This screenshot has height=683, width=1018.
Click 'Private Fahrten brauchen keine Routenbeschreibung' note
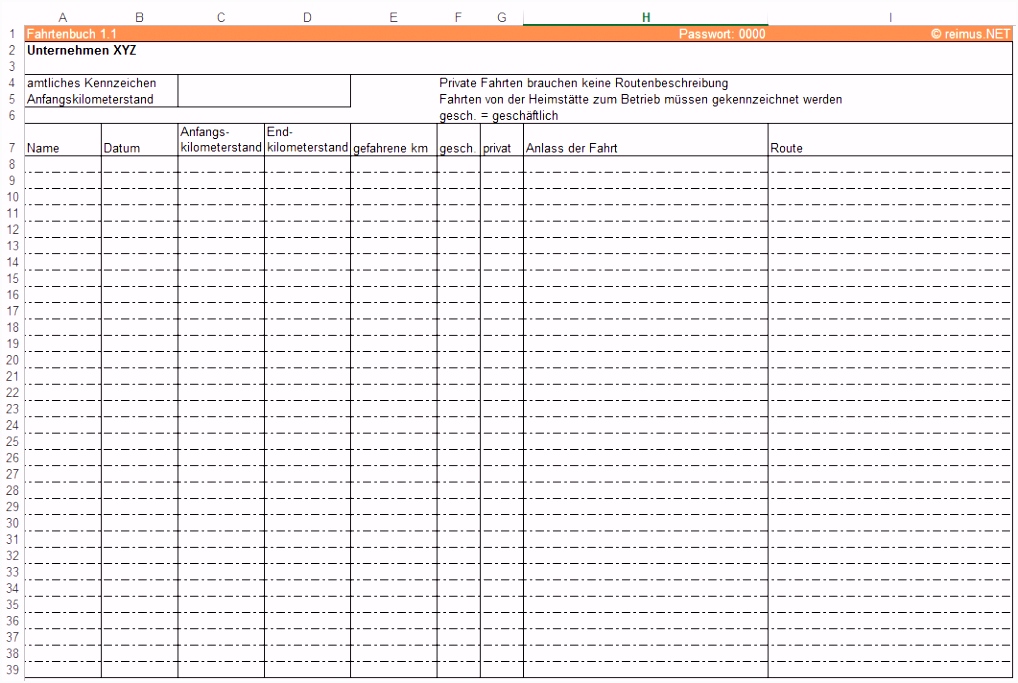[x=584, y=83]
